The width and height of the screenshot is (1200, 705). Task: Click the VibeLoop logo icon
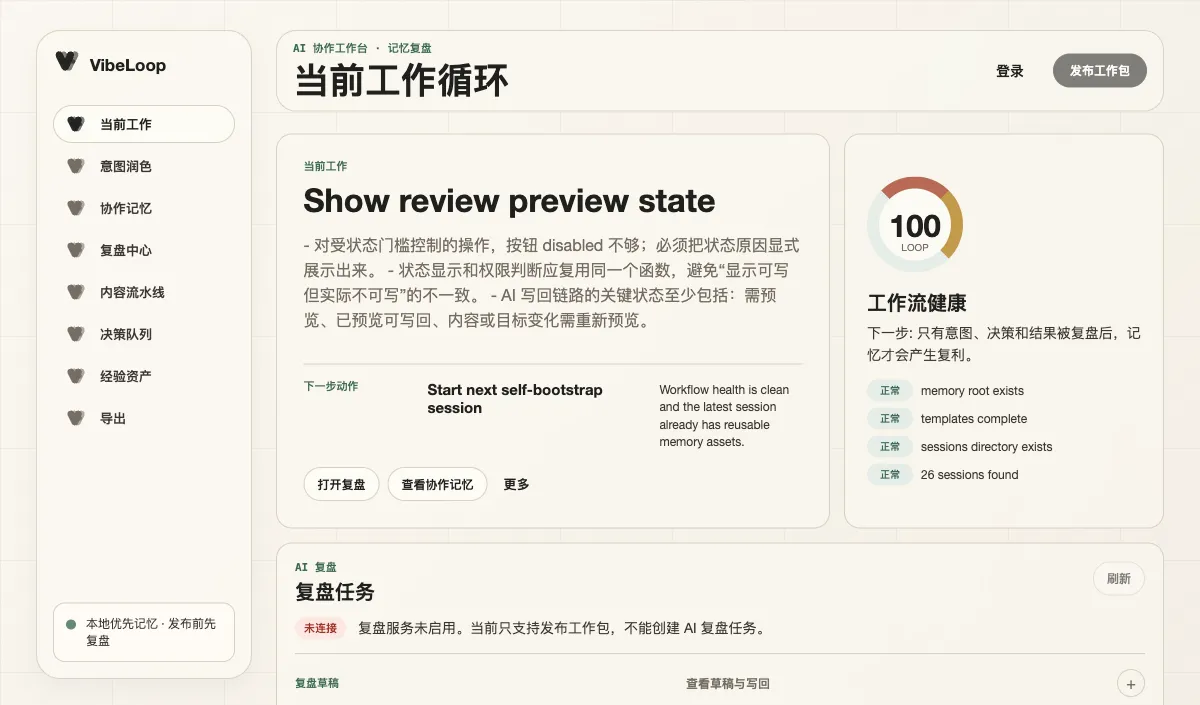(x=67, y=62)
